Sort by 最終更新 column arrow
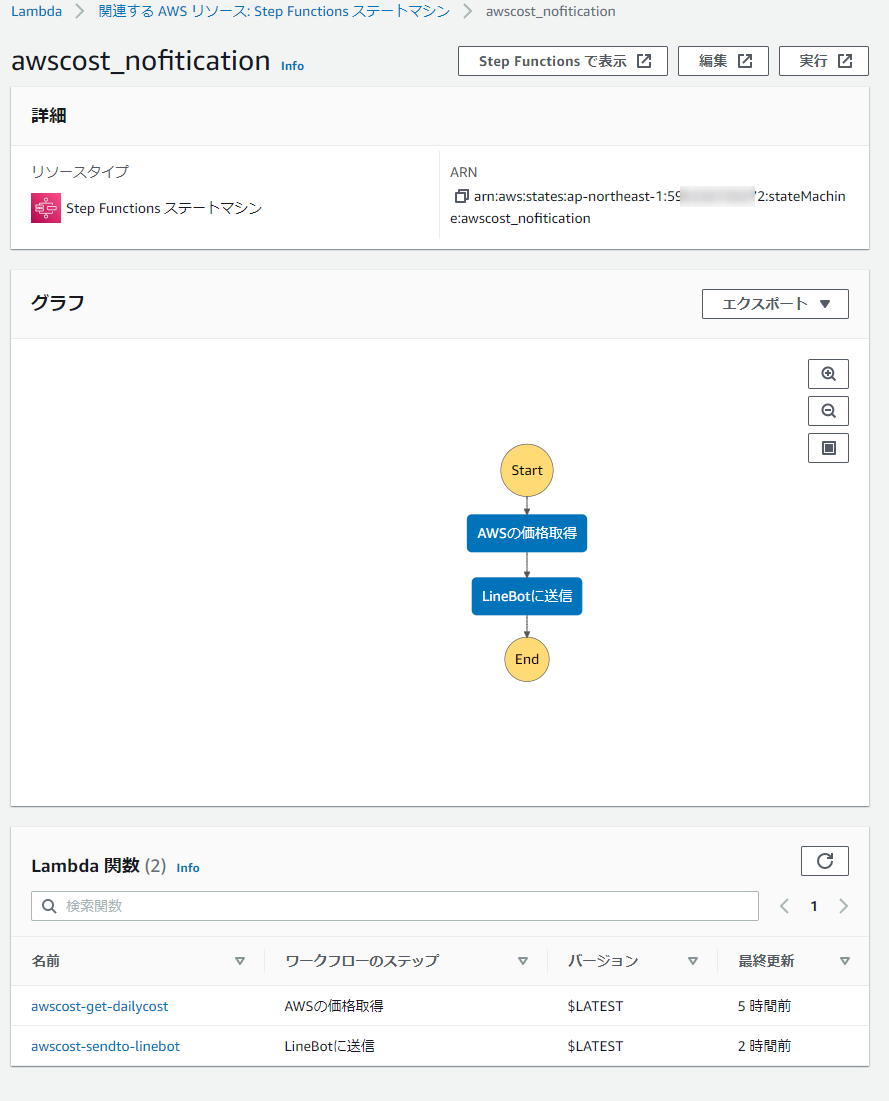The width and height of the screenshot is (889, 1101). 845,961
